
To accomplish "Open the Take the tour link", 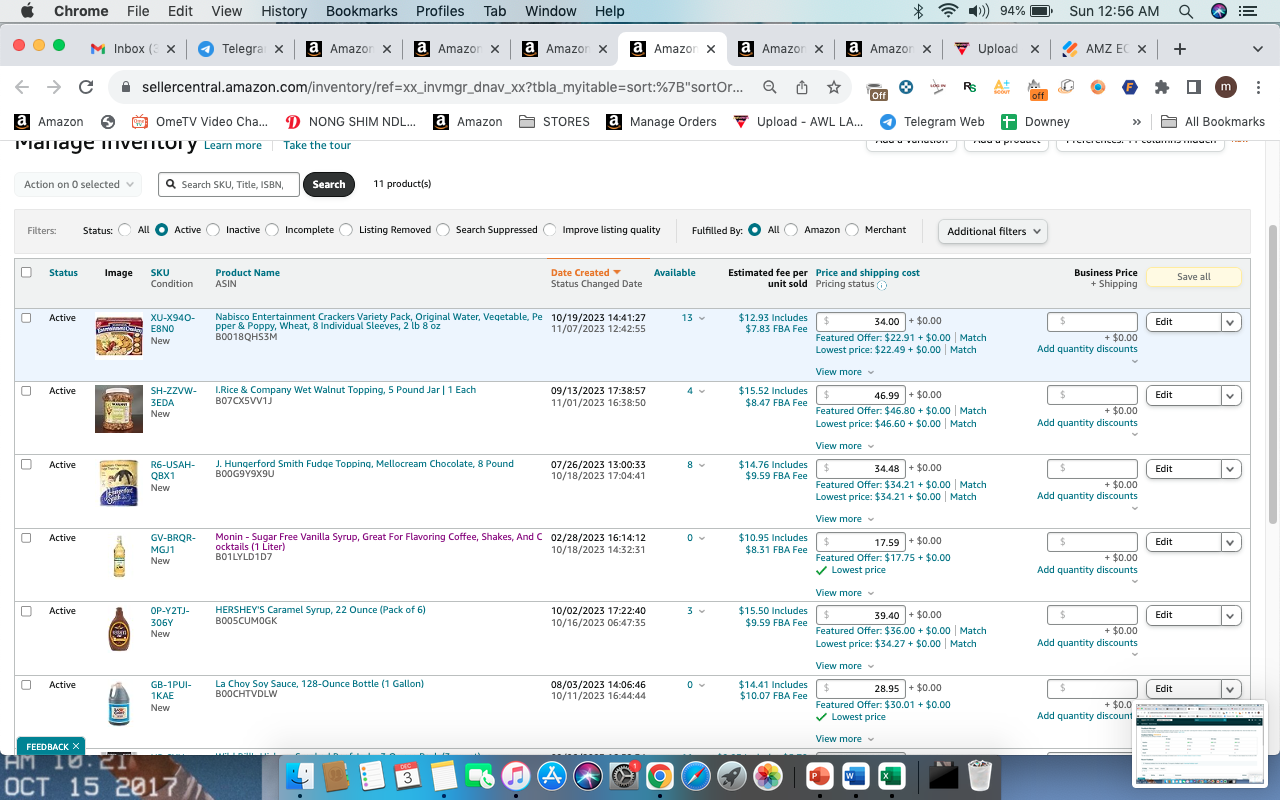I will [x=317, y=145].
